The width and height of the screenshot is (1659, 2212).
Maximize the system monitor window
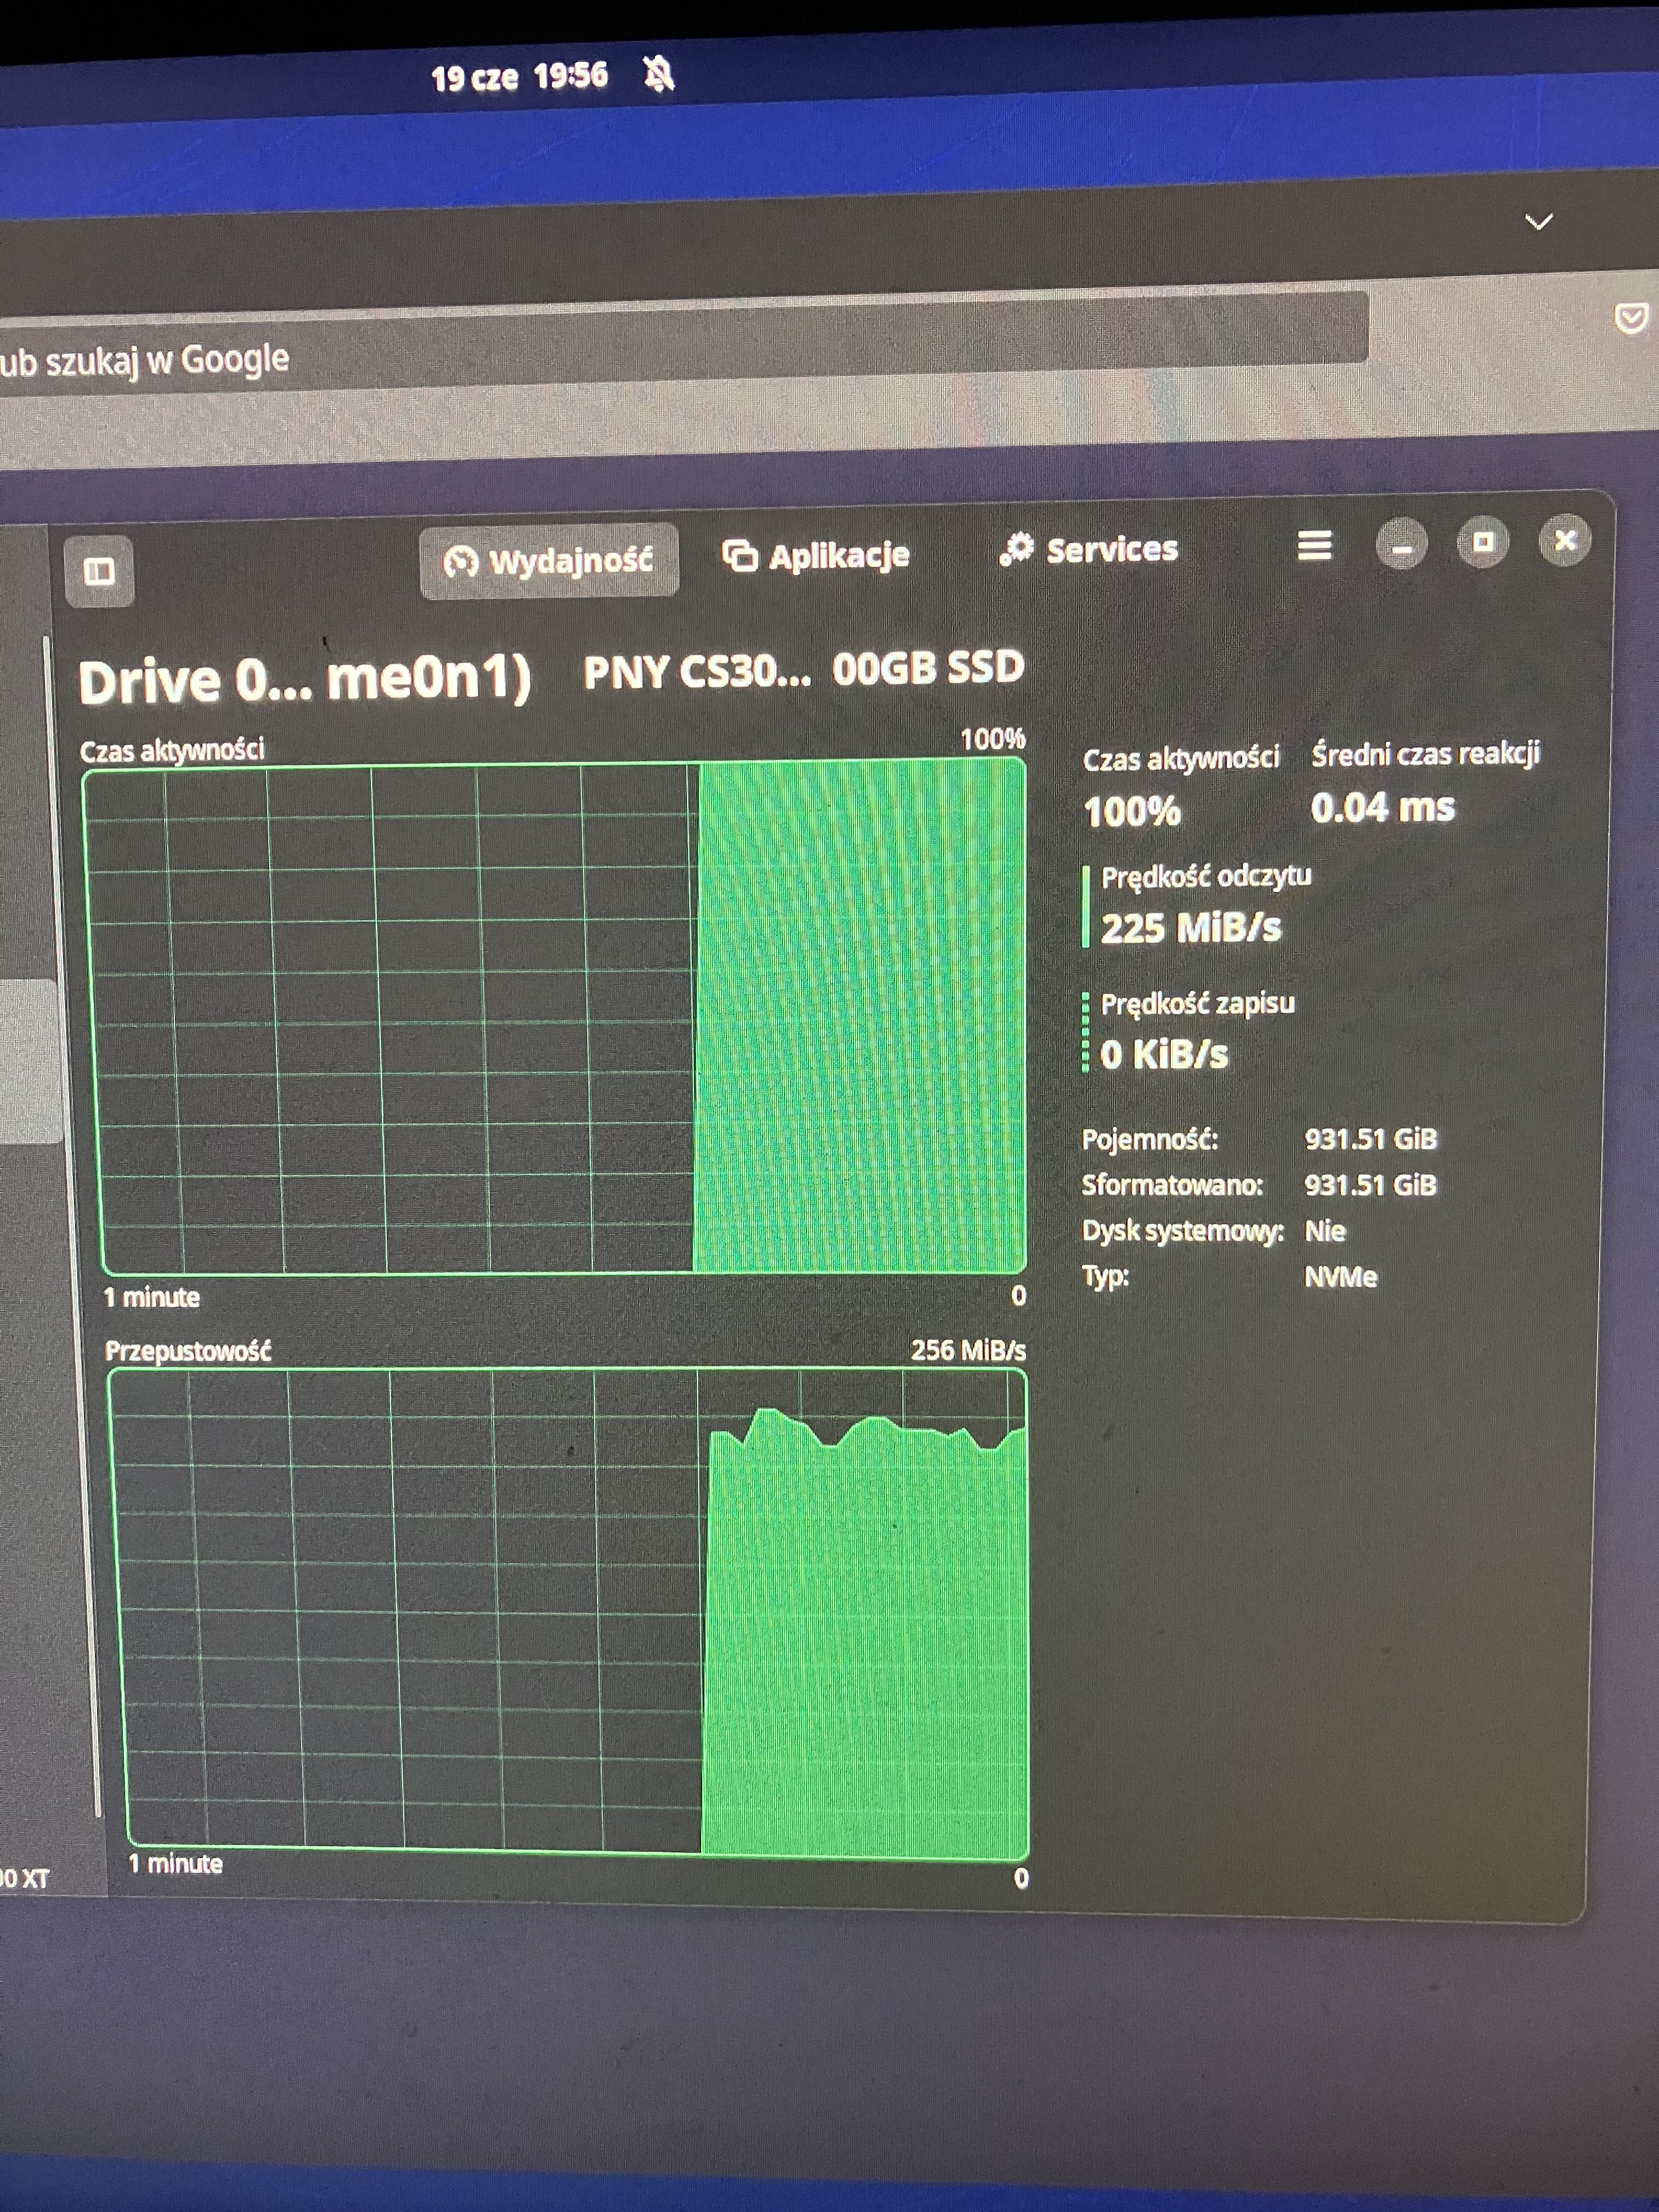(x=1483, y=542)
